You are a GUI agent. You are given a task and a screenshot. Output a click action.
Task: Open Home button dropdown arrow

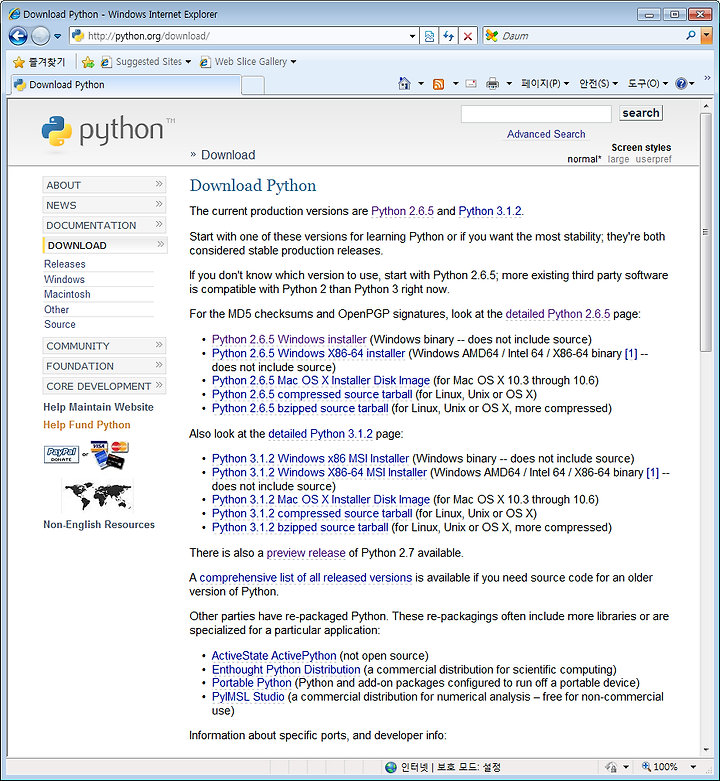(421, 84)
